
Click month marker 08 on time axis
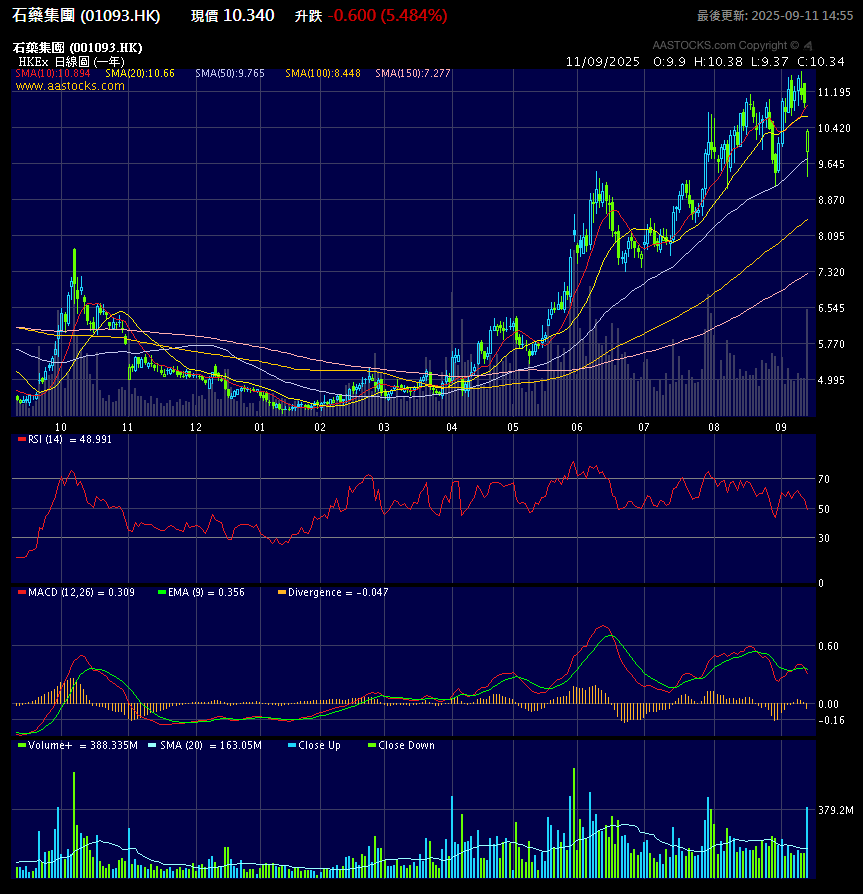[x=714, y=427]
